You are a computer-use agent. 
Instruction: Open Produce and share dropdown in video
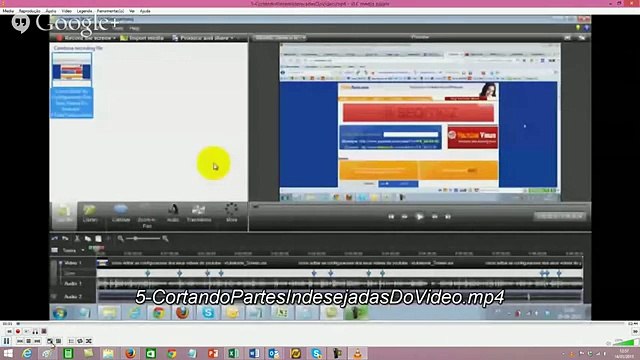tap(203, 38)
